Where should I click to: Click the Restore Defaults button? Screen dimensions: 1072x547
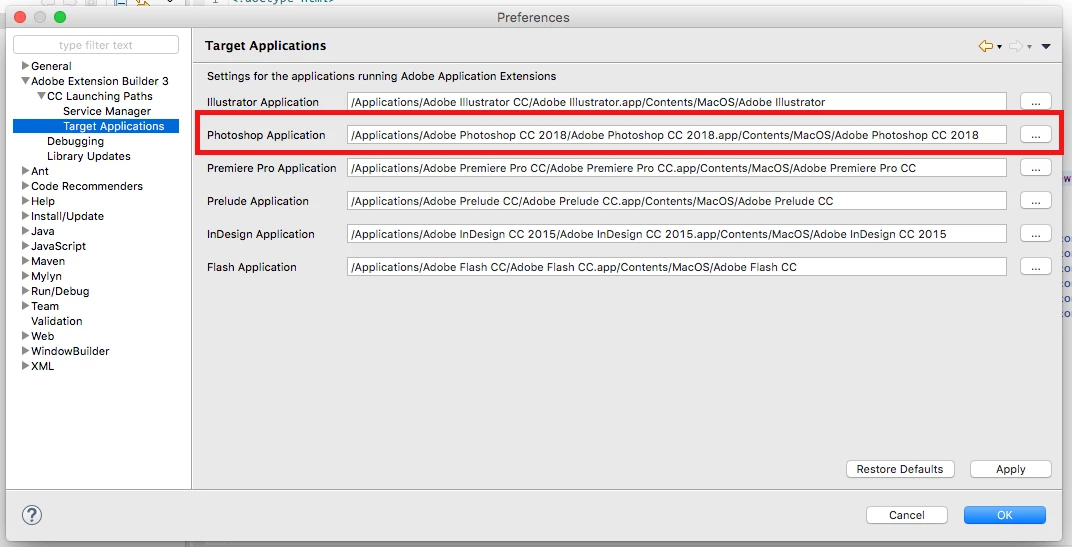point(900,469)
